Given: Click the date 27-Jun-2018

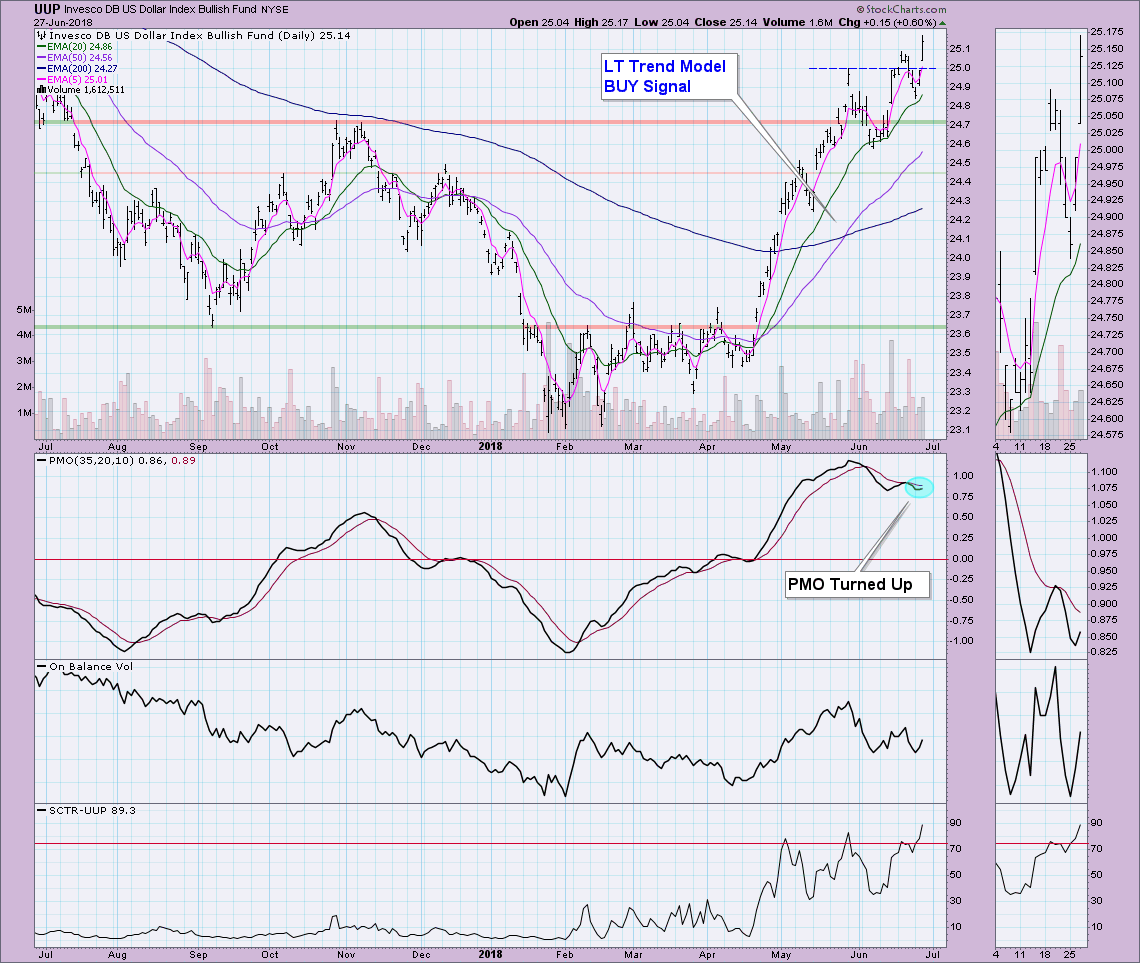Looking at the screenshot, I should 63,23.
